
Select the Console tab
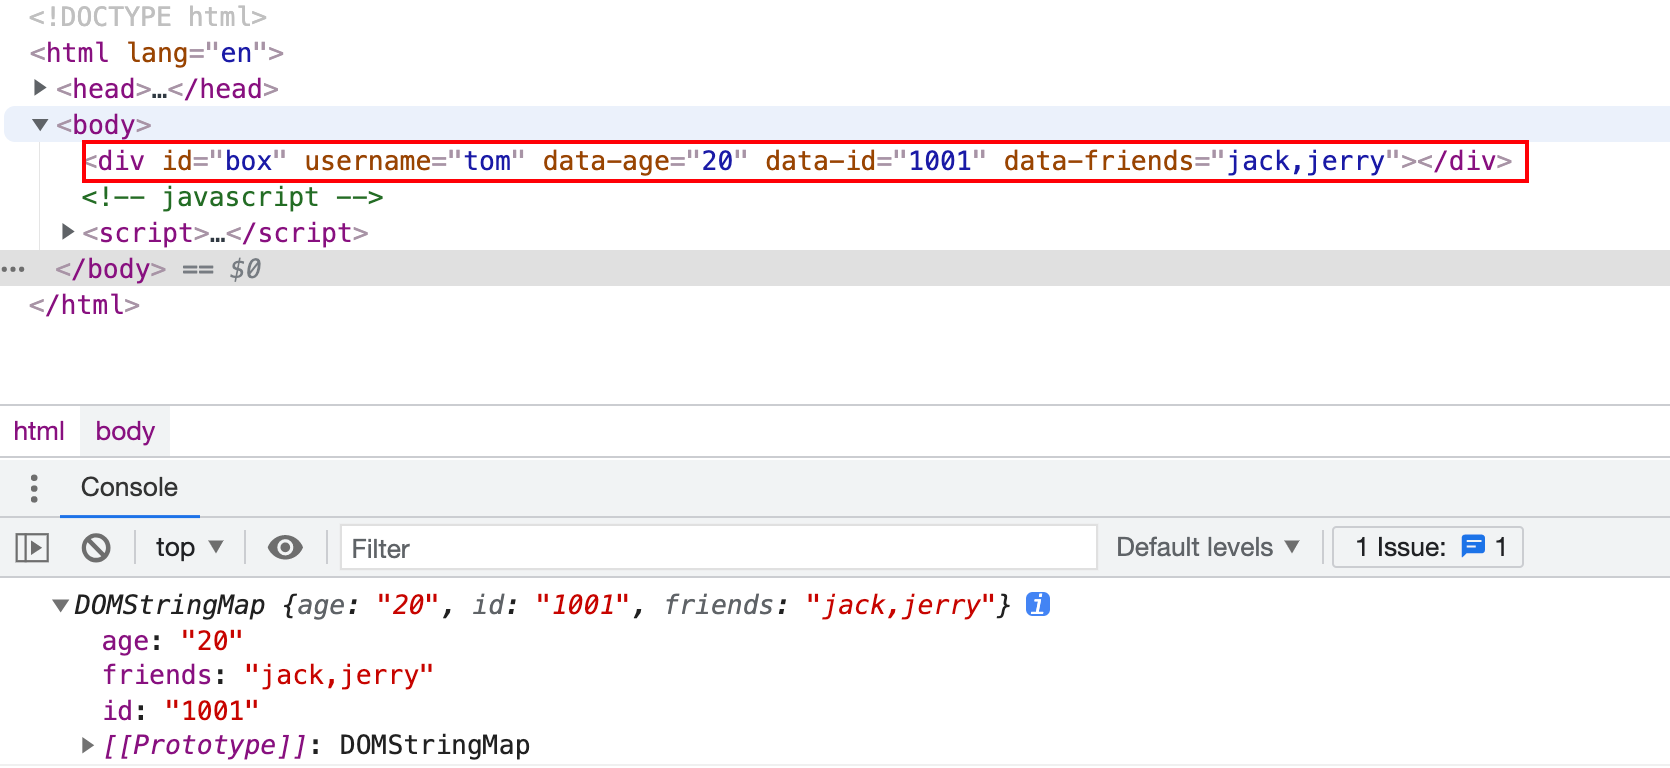click(x=129, y=487)
